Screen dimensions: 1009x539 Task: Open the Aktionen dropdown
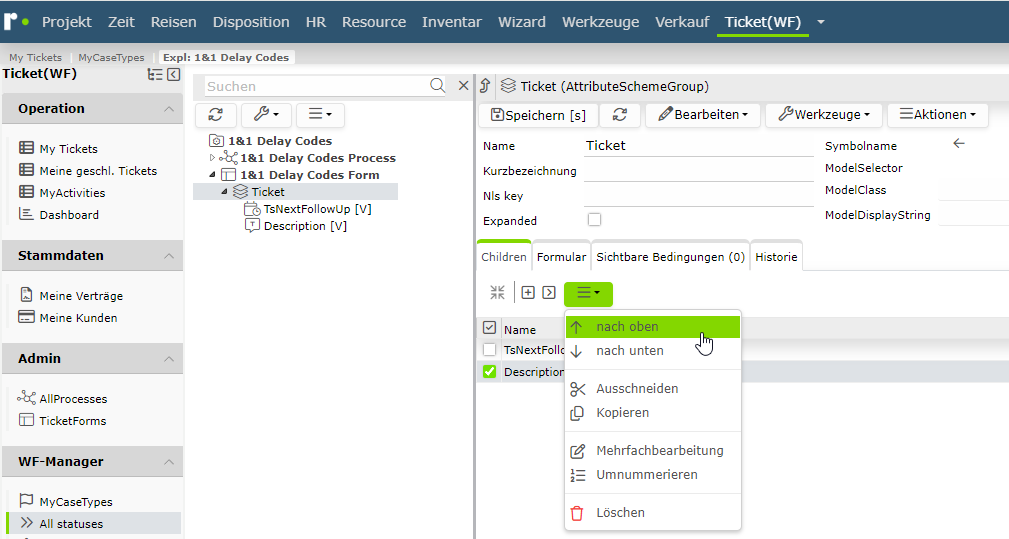(938, 115)
